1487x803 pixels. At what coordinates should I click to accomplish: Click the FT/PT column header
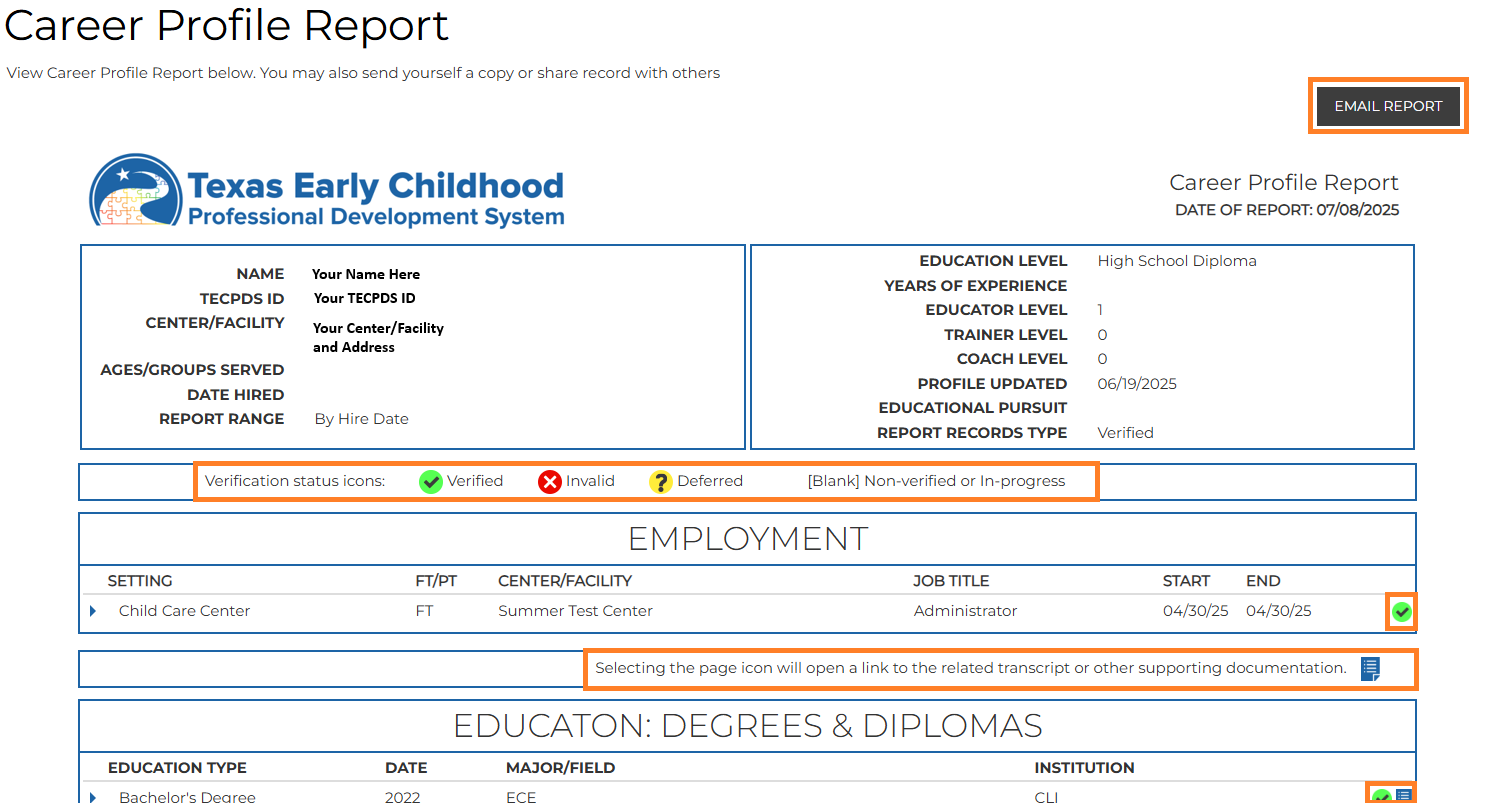coord(436,581)
